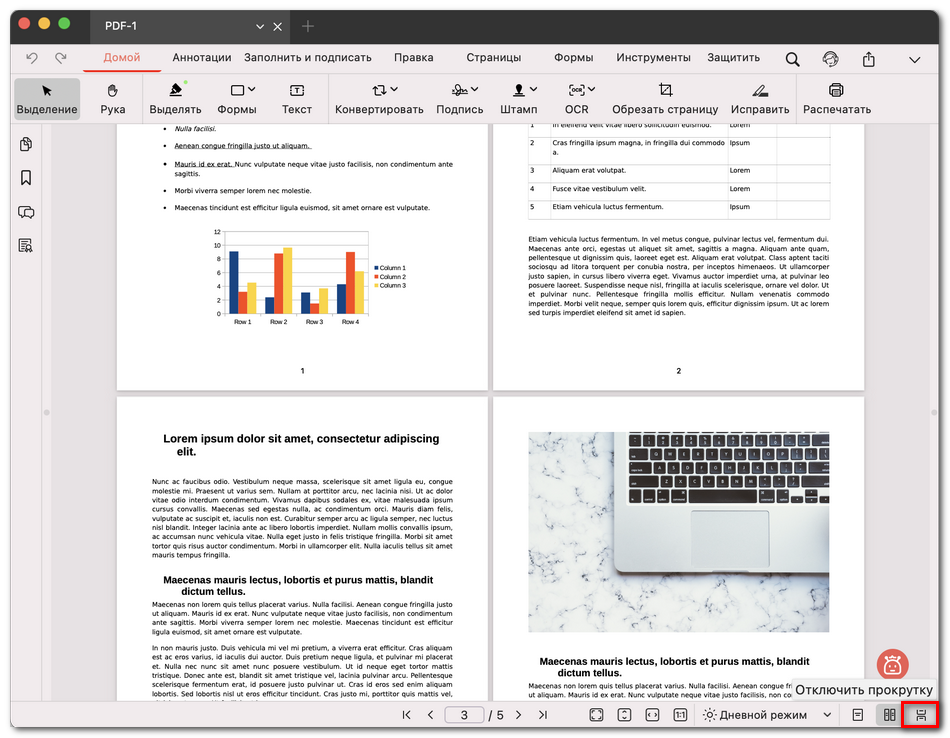Open the Страницы tab
950x738 pixels.
[x=493, y=58]
